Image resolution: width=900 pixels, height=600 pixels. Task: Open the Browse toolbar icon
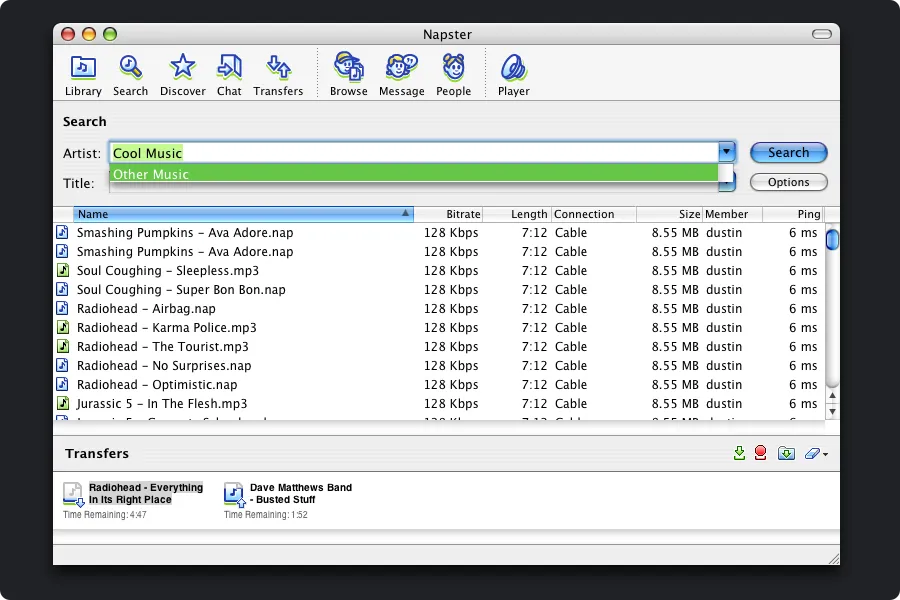(x=348, y=75)
